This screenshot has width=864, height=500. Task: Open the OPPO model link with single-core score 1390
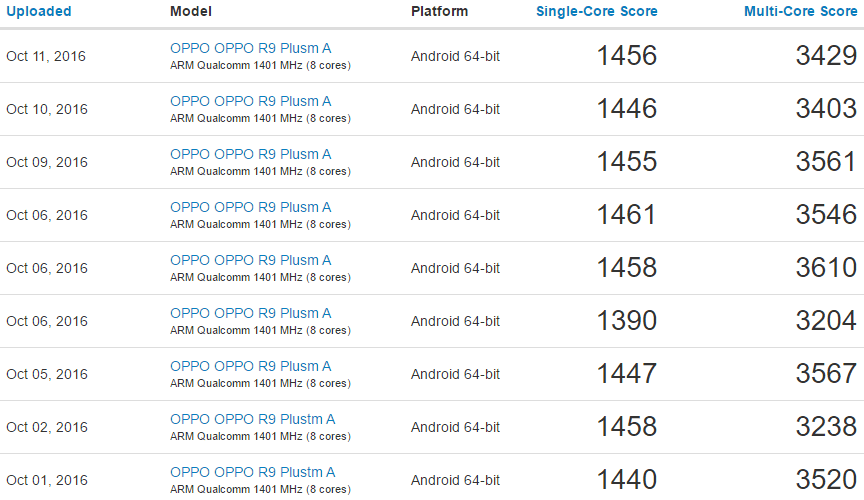pos(250,313)
